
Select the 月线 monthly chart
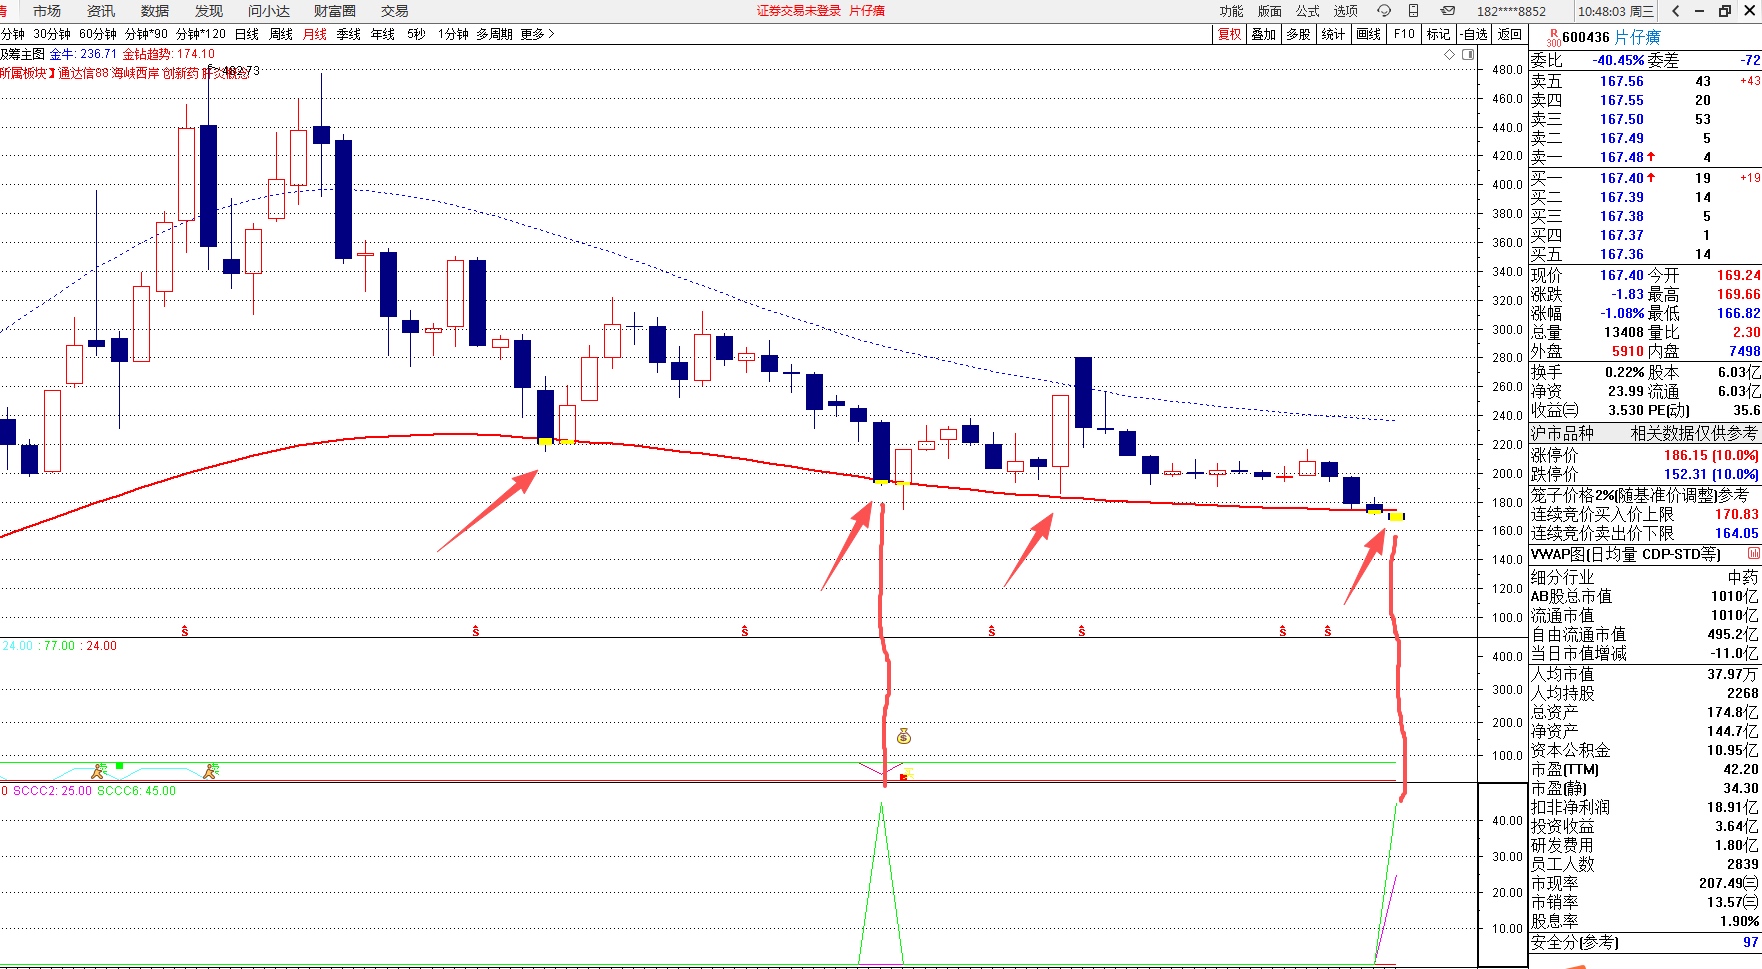coord(315,34)
